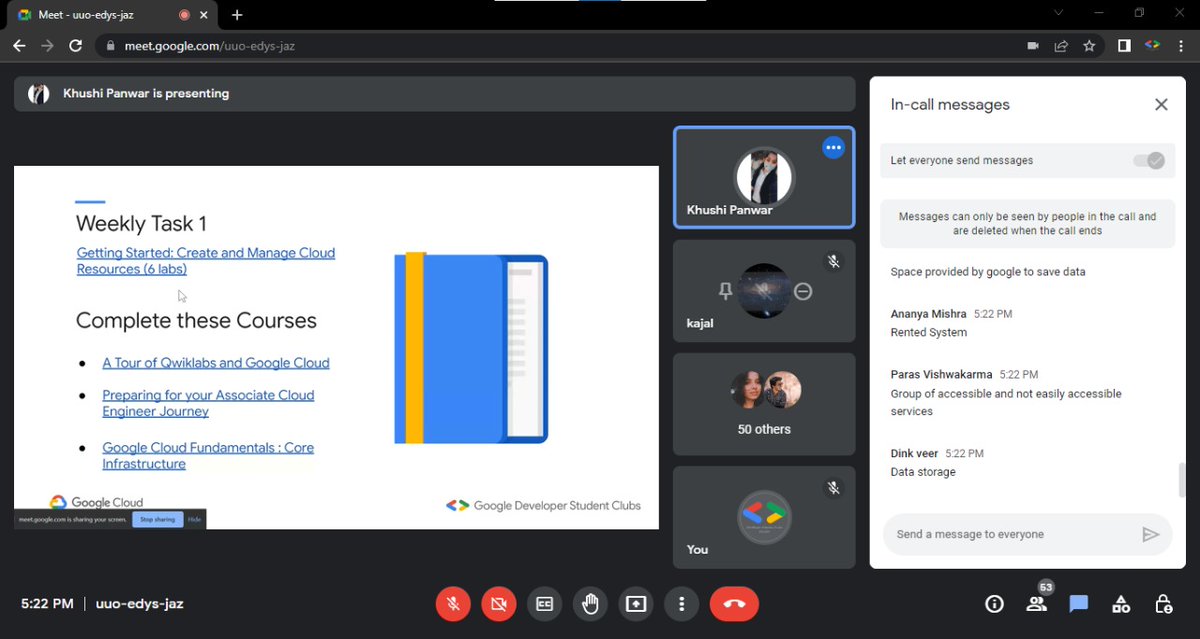Open more options three-dot menu in bottom bar

(x=681, y=604)
